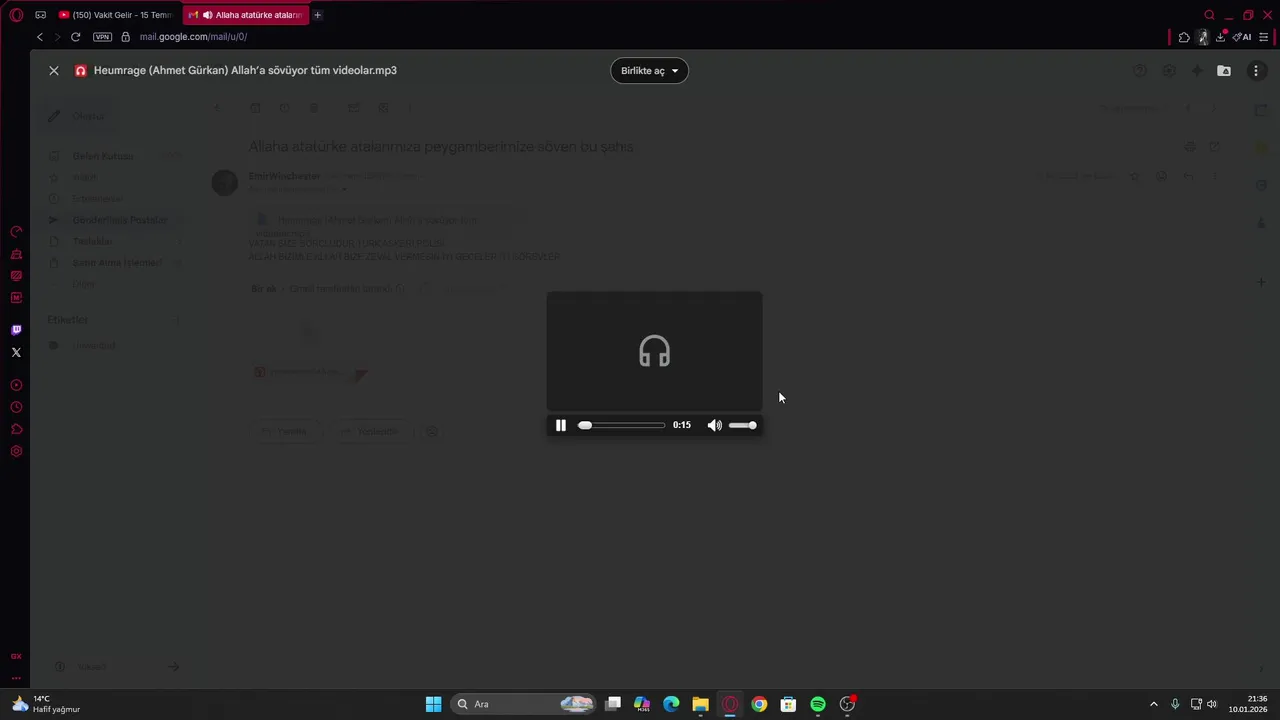Open GX Control speedometer in sidebar
This screenshot has width=1280, height=720.
point(16,232)
